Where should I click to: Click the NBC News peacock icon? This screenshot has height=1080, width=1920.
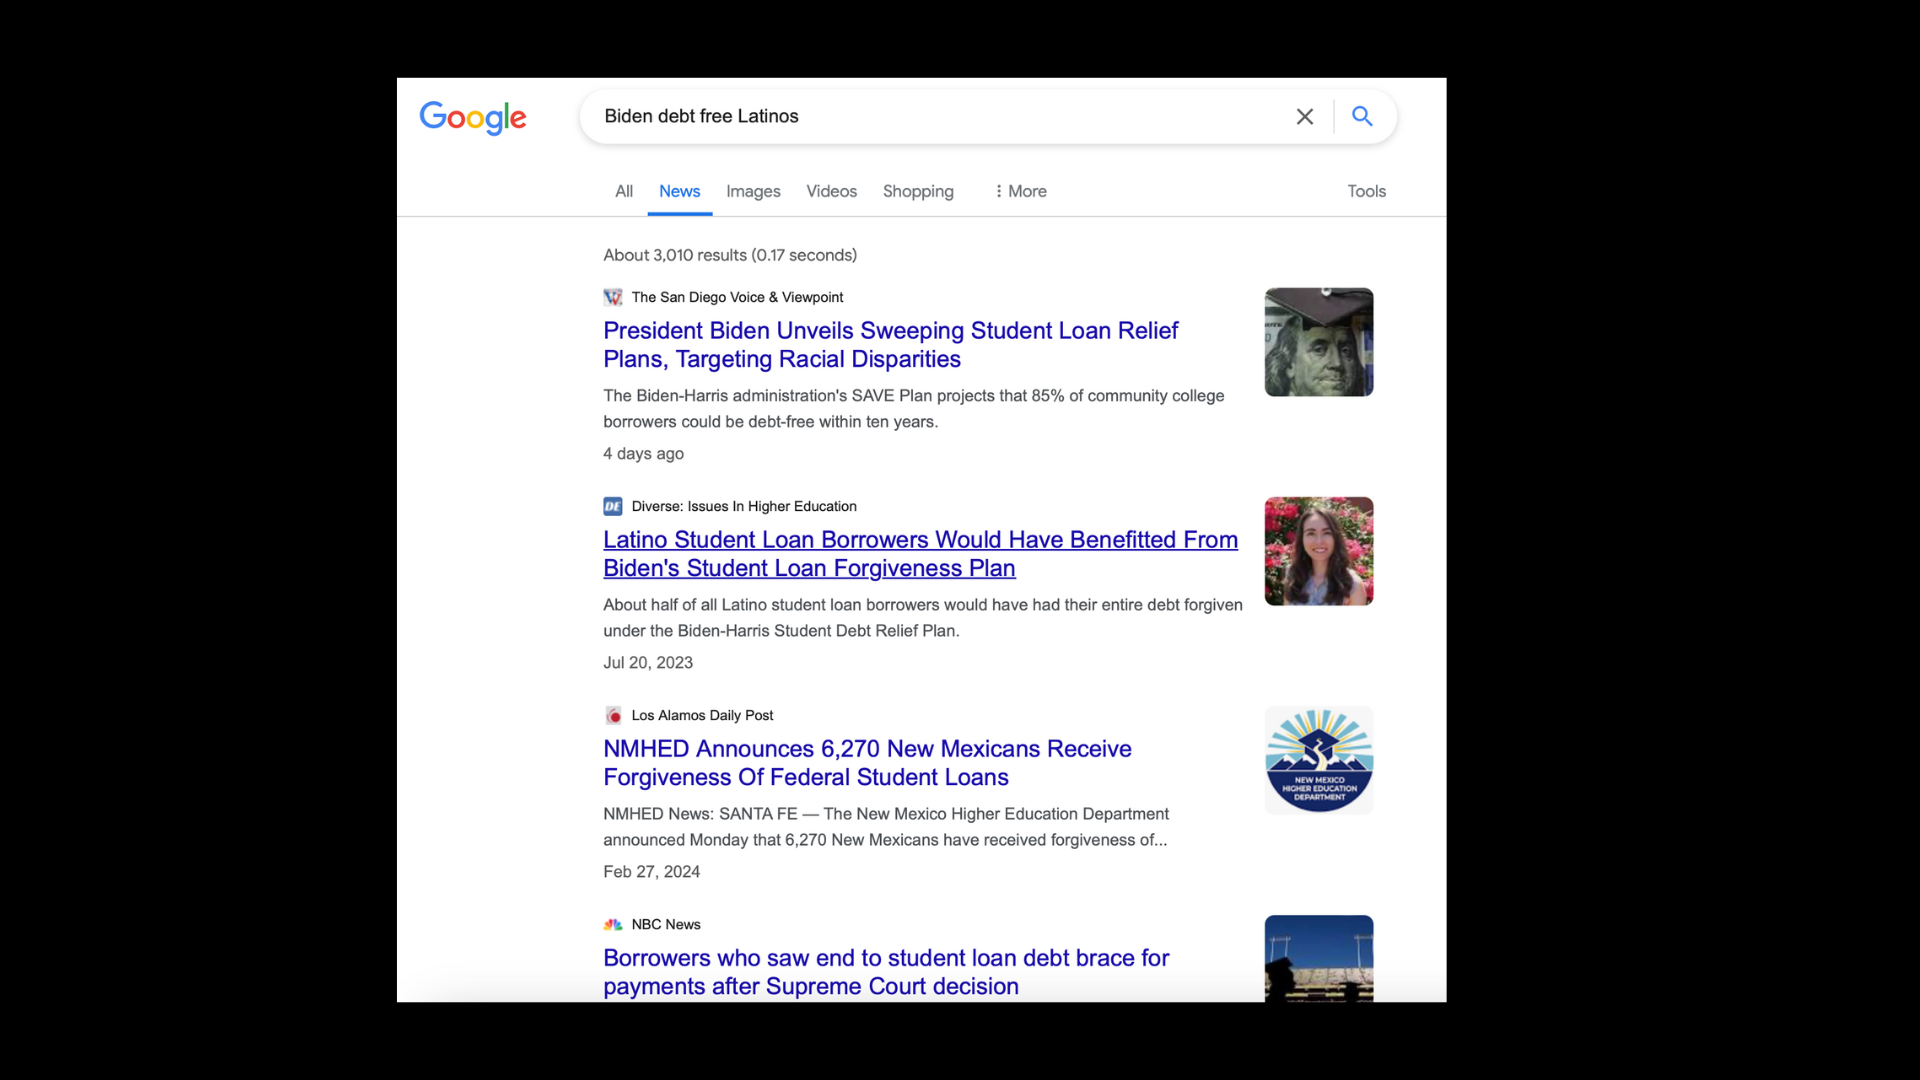[613, 924]
